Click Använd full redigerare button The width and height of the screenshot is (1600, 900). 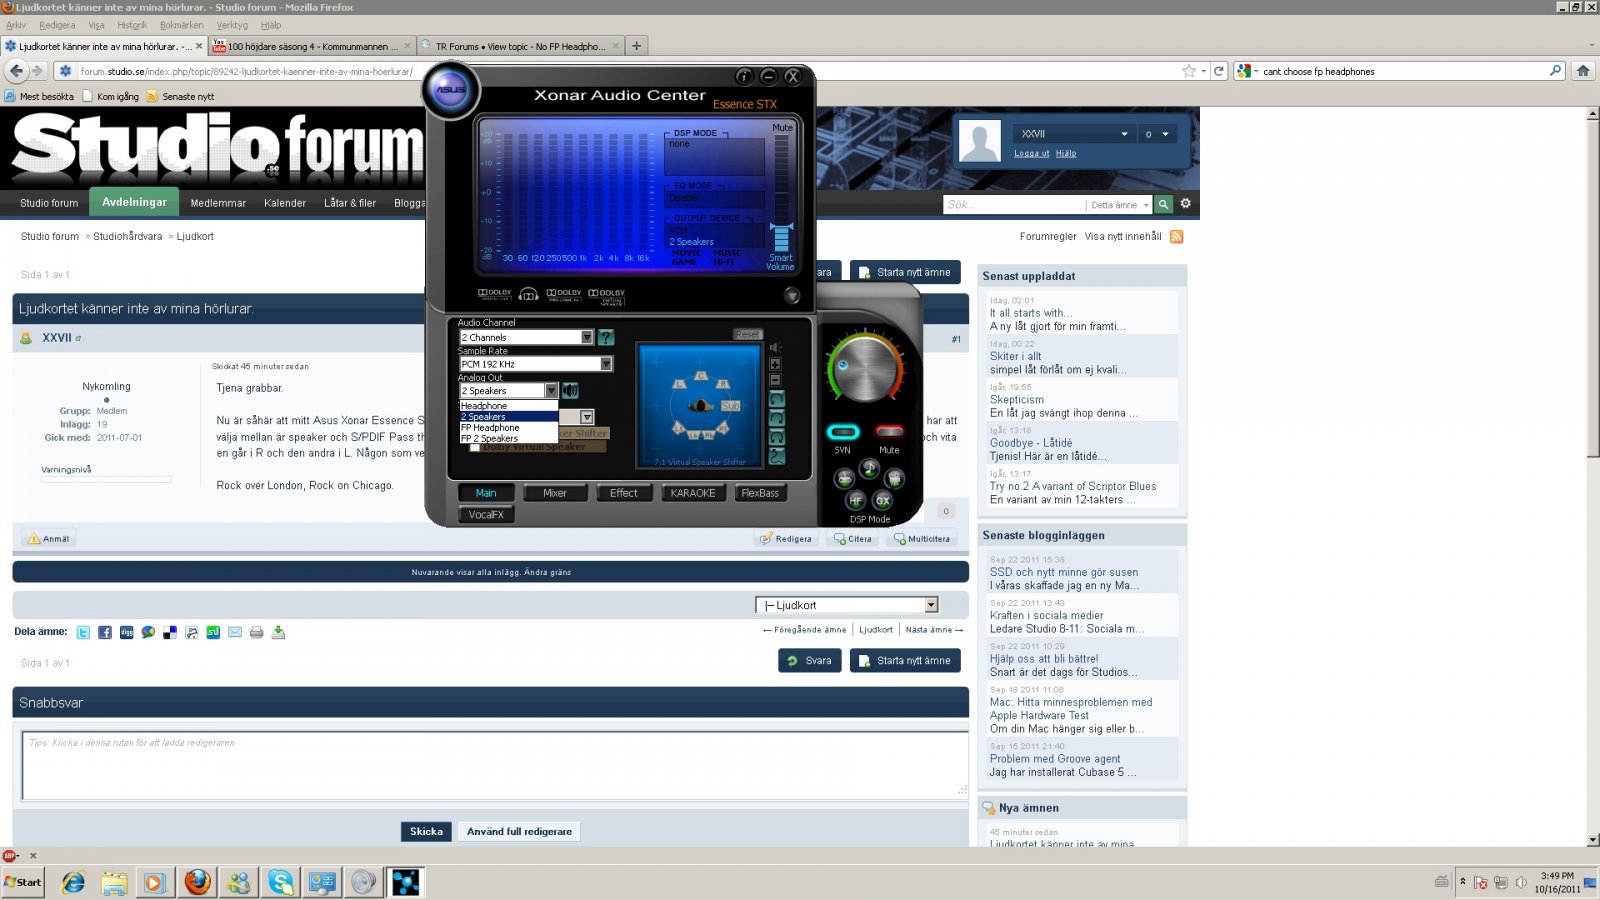[x=519, y=831]
